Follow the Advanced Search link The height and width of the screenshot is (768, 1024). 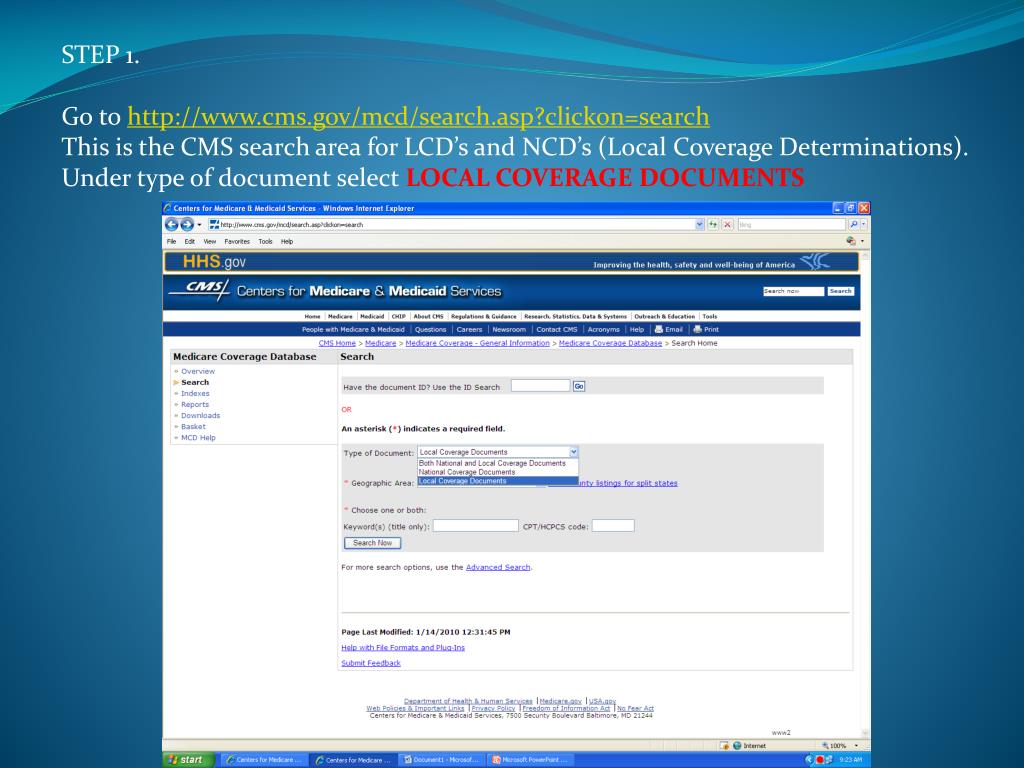click(x=498, y=568)
